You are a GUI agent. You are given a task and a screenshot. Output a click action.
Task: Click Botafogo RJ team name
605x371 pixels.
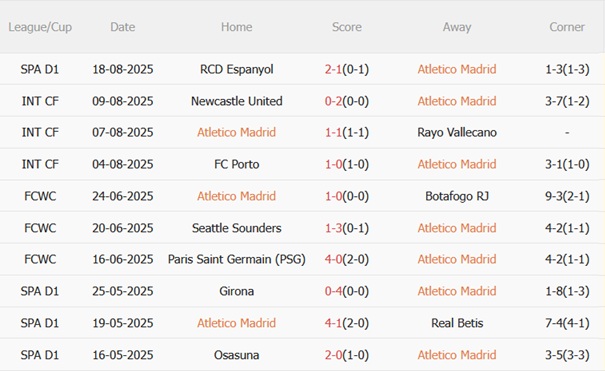click(457, 196)
